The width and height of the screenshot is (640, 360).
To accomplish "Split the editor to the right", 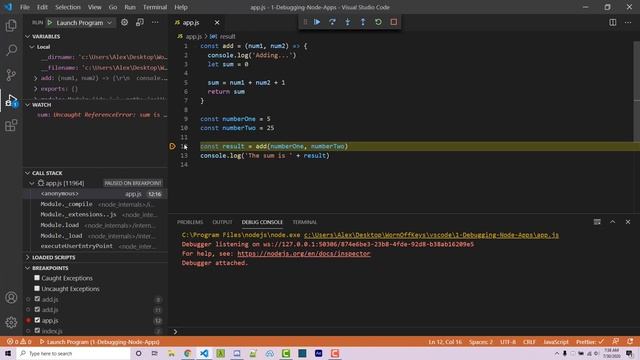I will tap(613, 22).
